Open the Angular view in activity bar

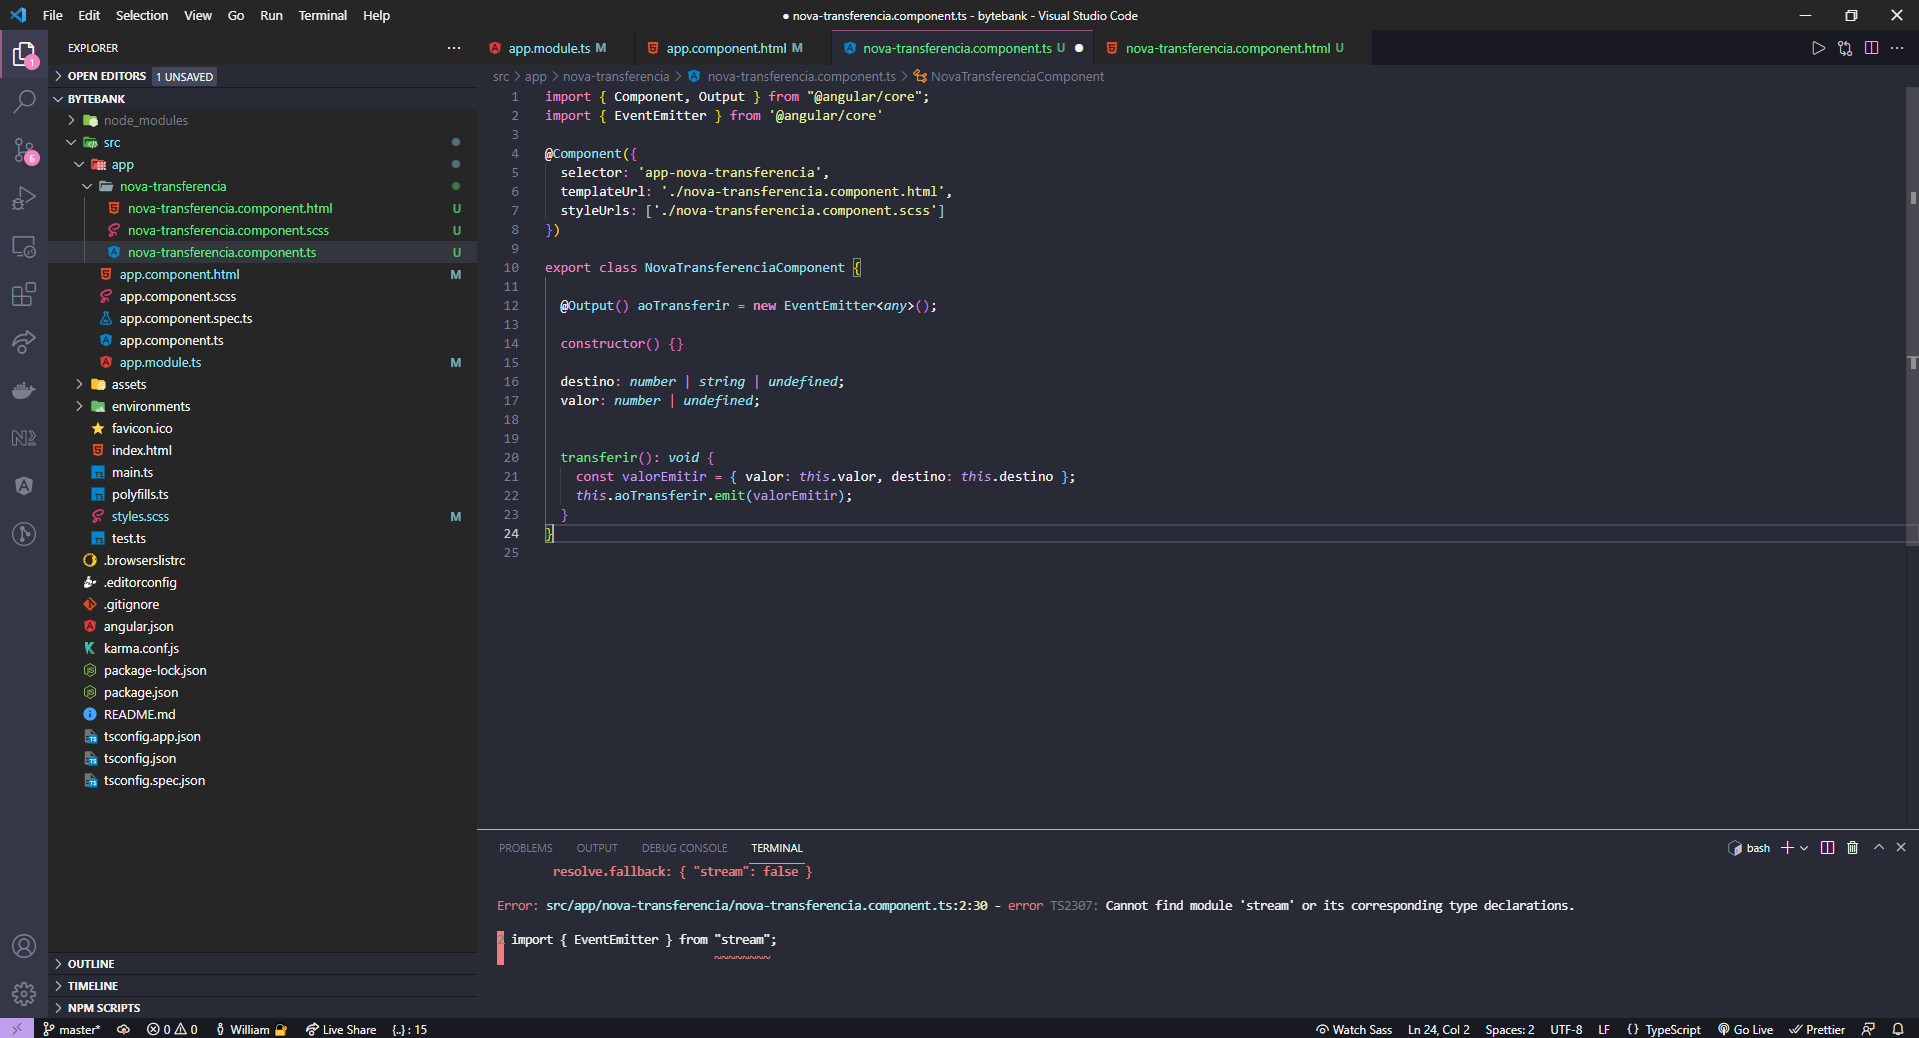24,486
